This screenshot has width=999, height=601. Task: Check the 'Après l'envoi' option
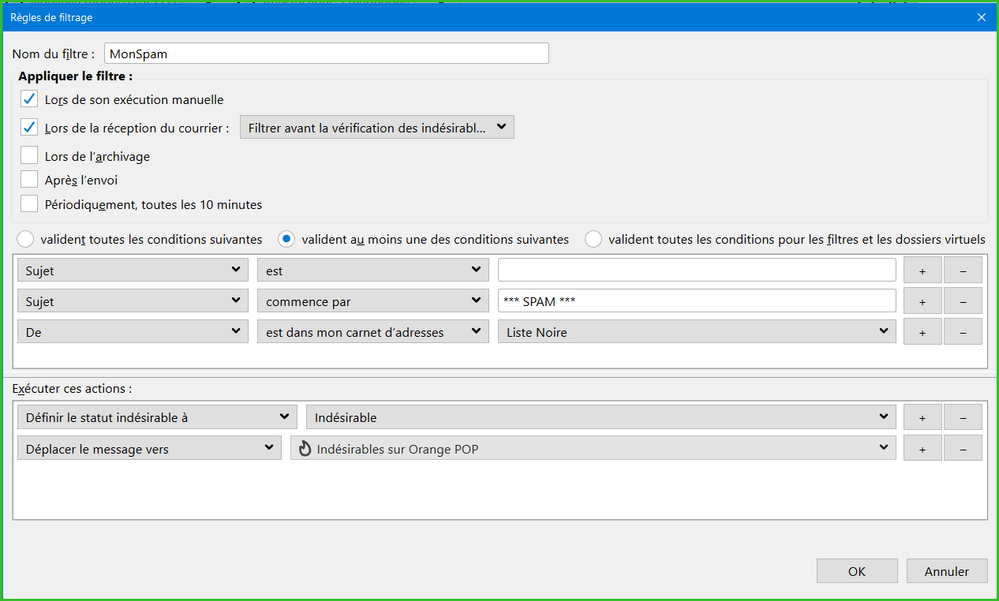[x=29, y=180]
